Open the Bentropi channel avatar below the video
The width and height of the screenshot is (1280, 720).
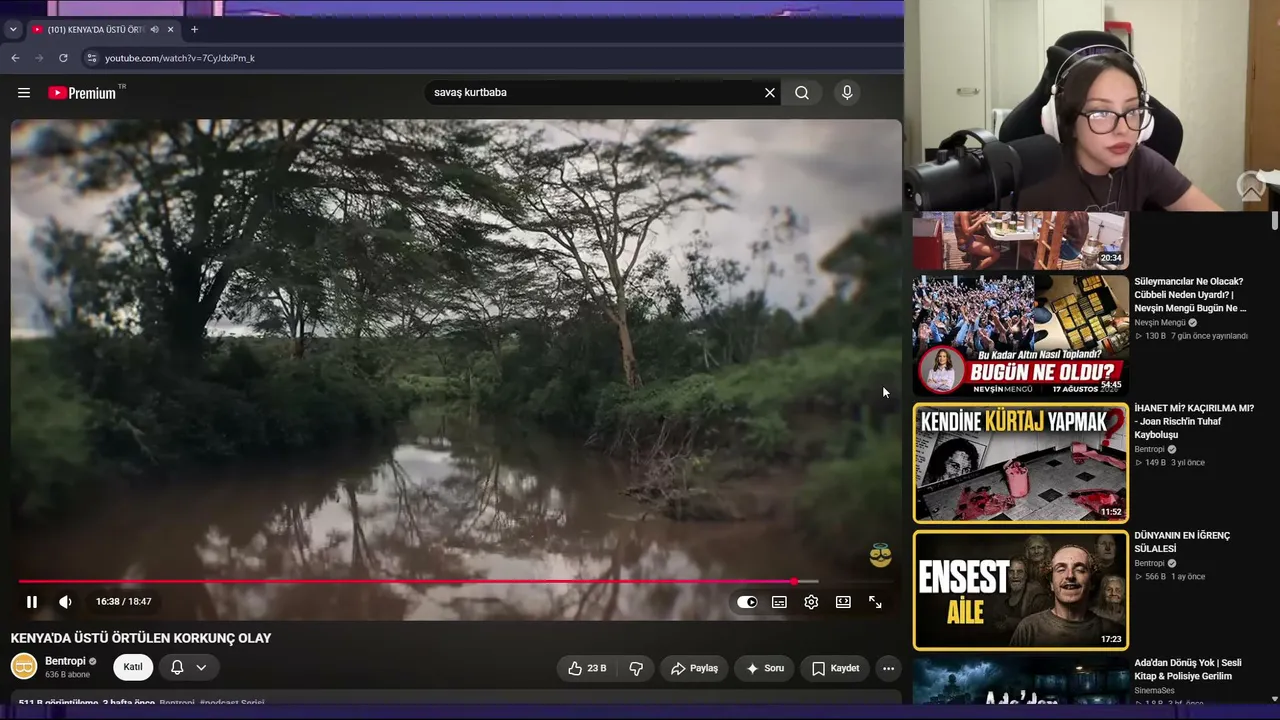pos(24,666)
